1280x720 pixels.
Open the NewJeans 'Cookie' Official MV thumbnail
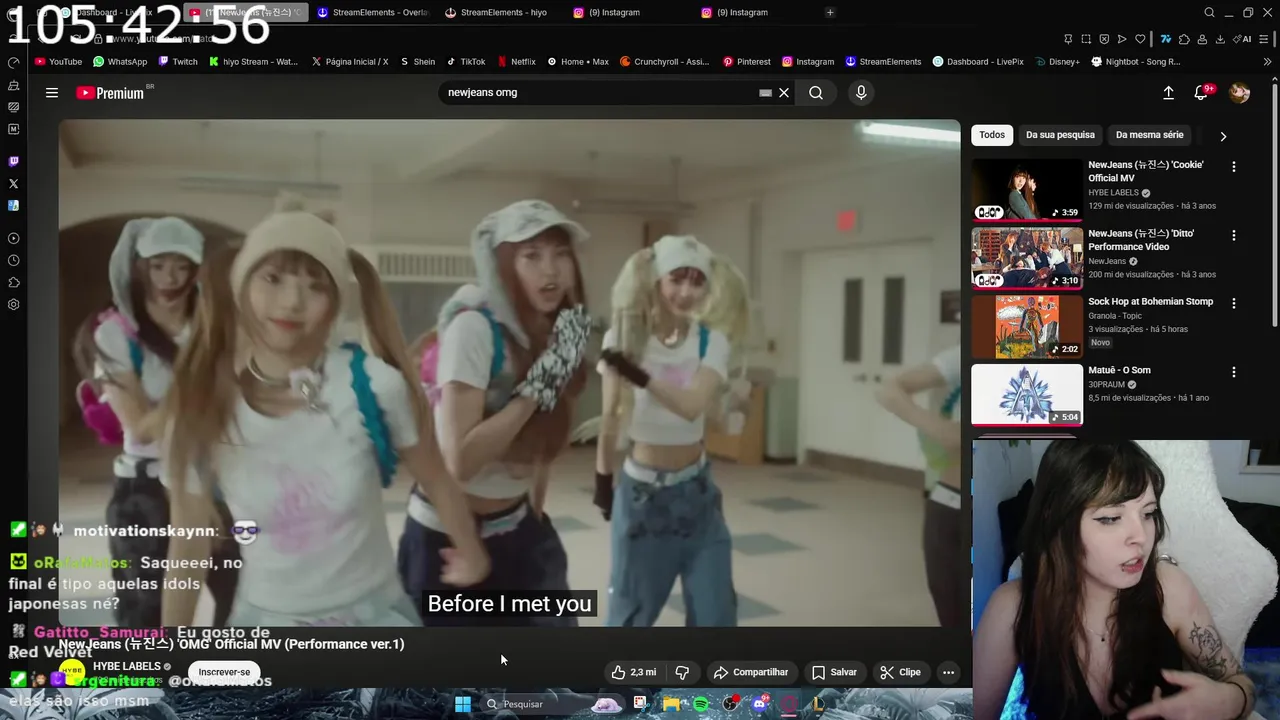(1027, 190)
